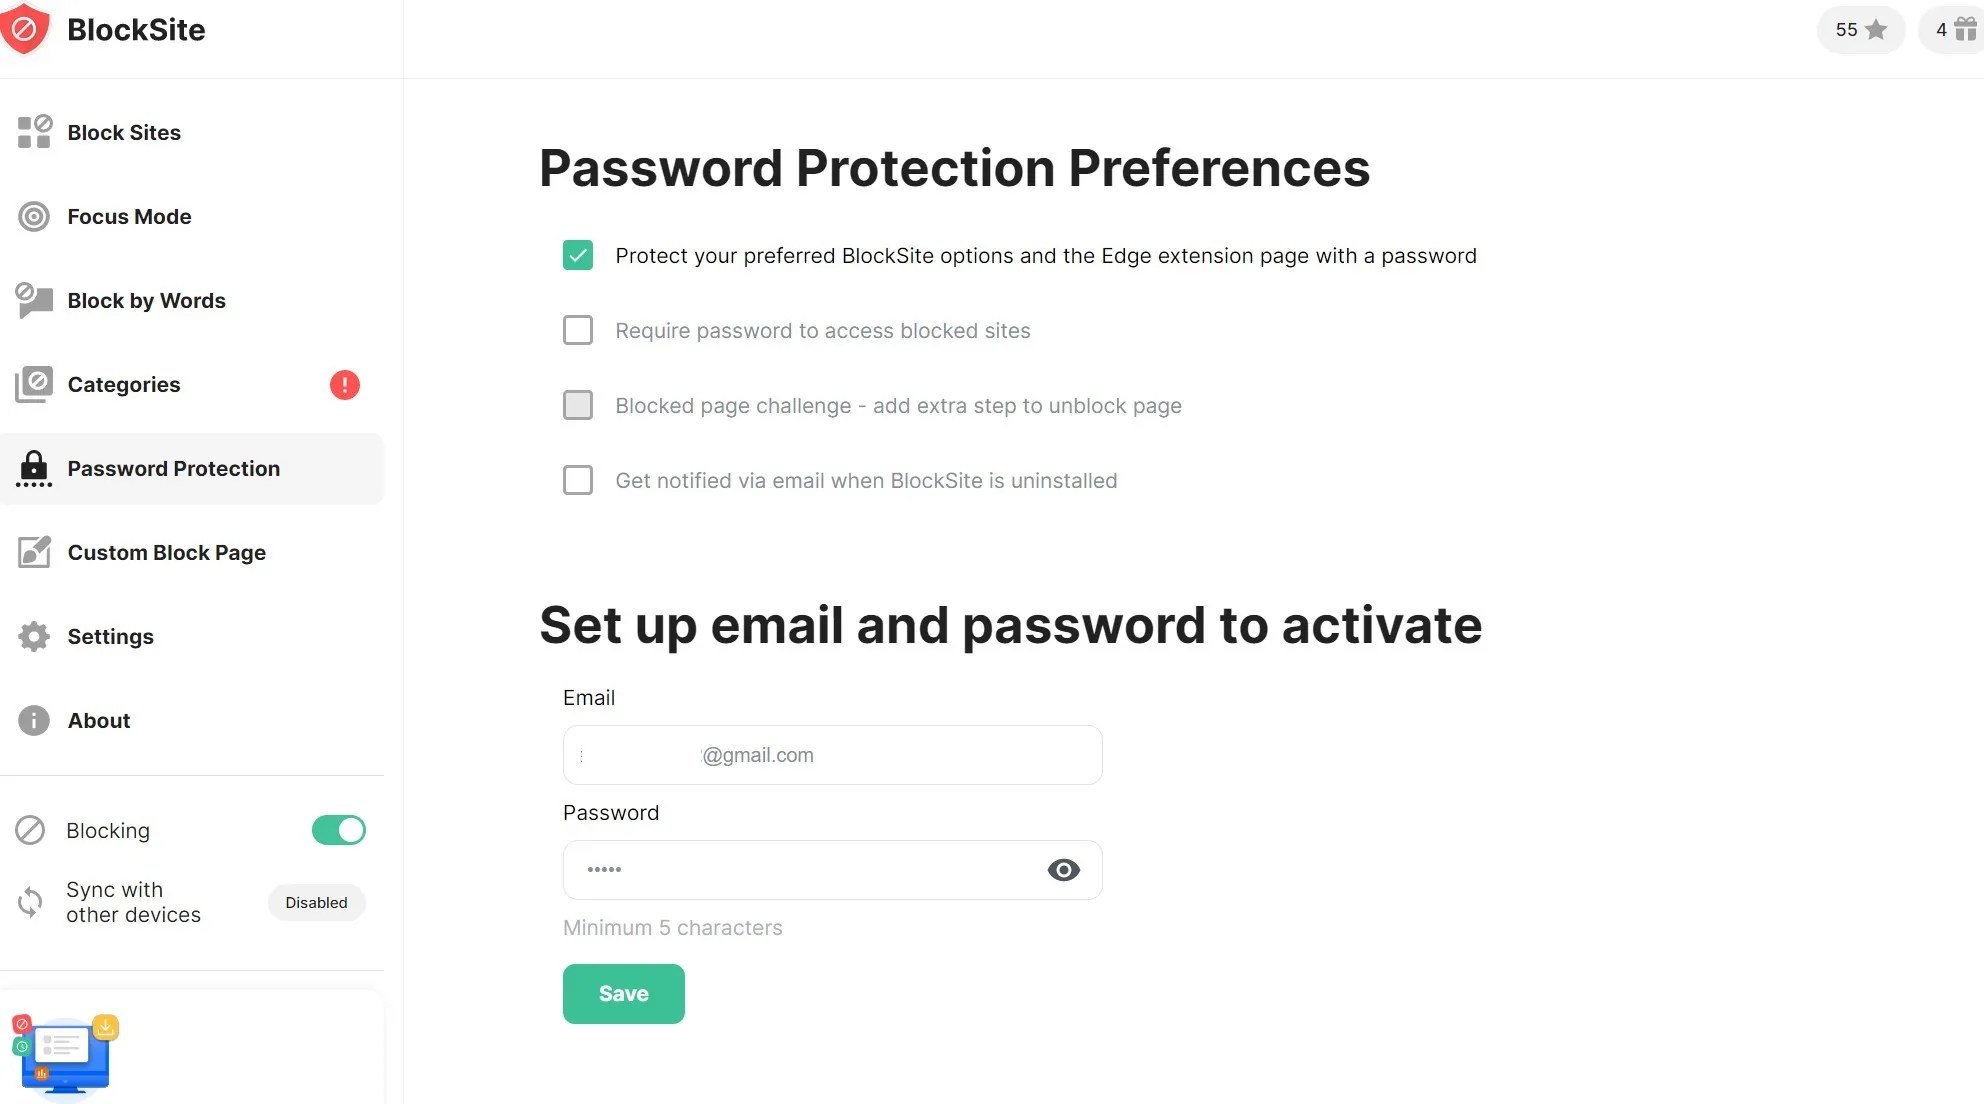Check email notification when BlockSite is uninstalled
The image size is (1984, 1104).
578,480
